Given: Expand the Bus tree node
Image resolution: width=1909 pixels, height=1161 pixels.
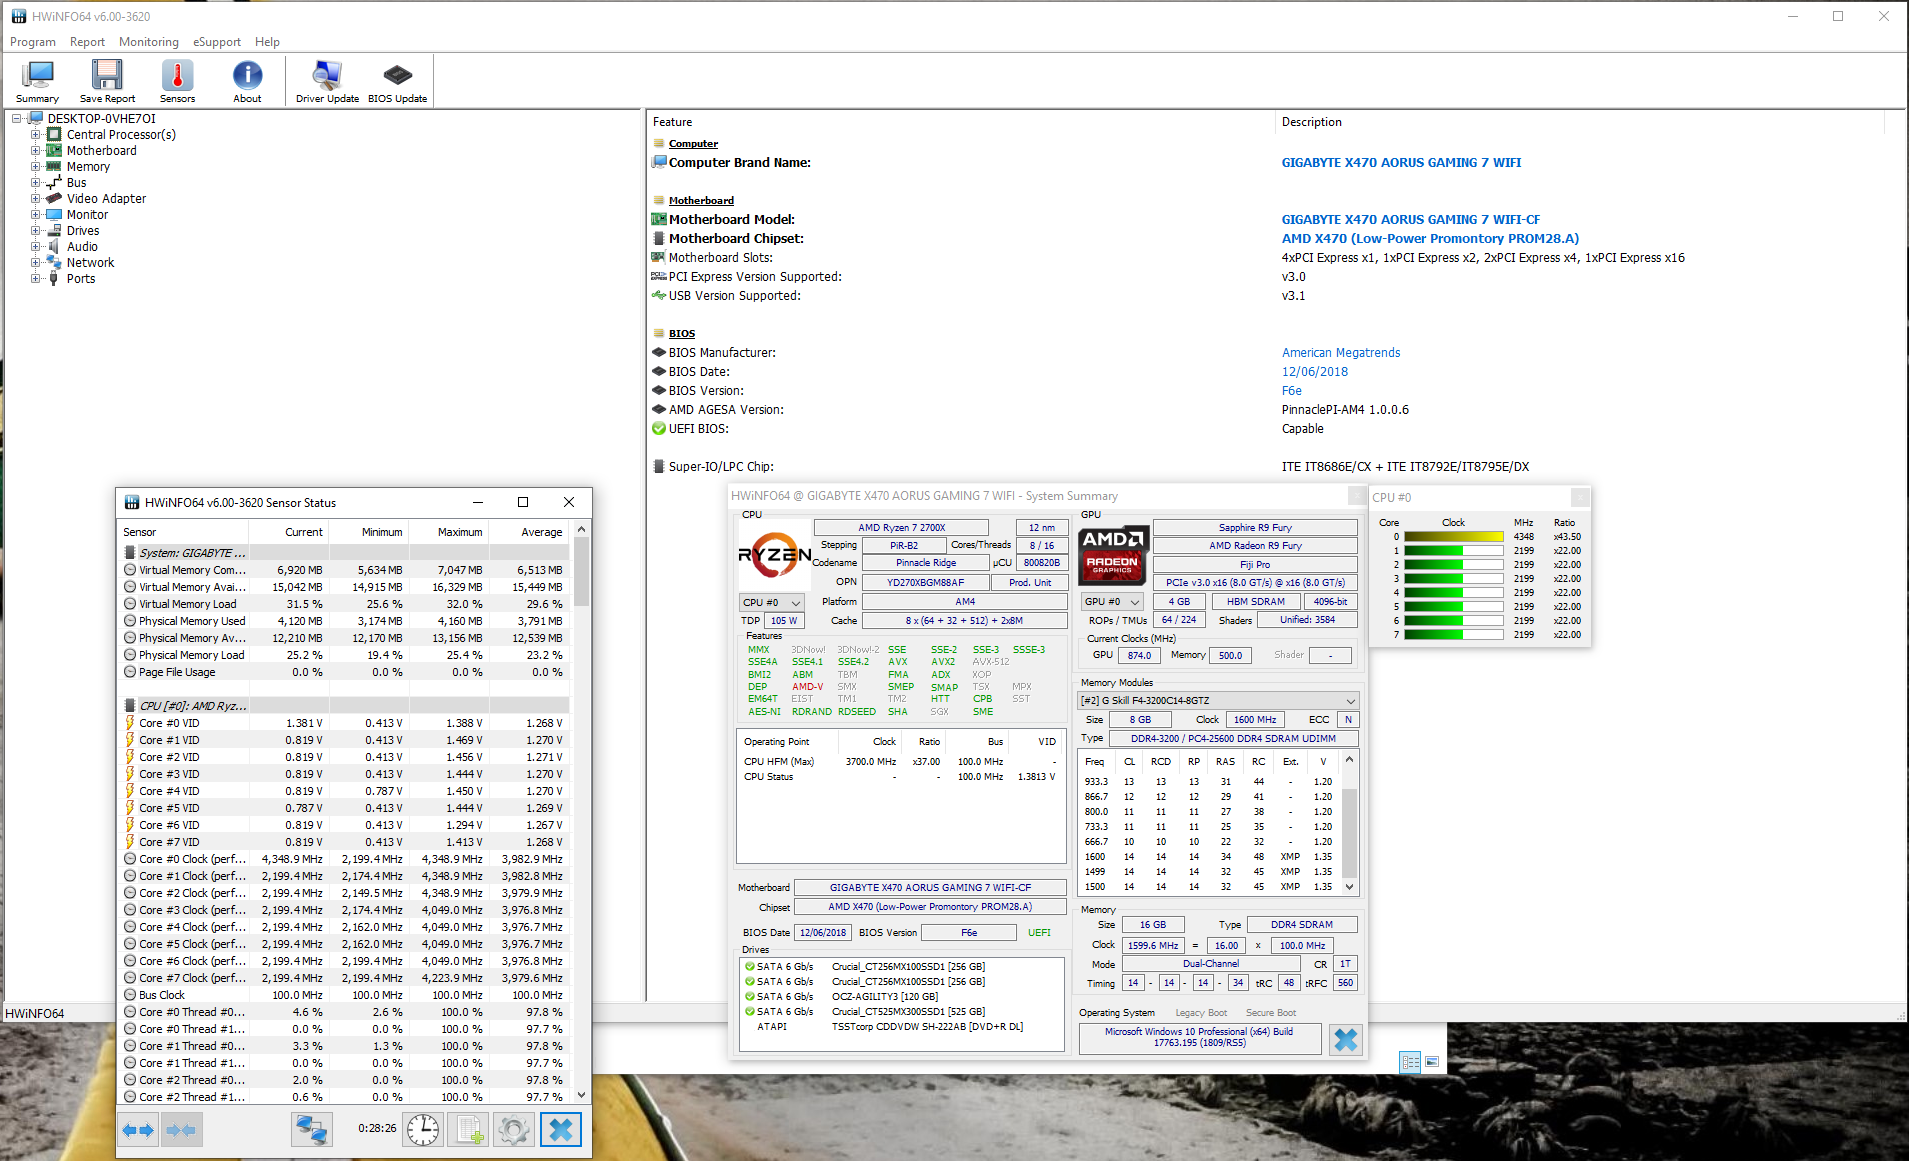Looking at the screenshot, I should [x=35, y=183].
